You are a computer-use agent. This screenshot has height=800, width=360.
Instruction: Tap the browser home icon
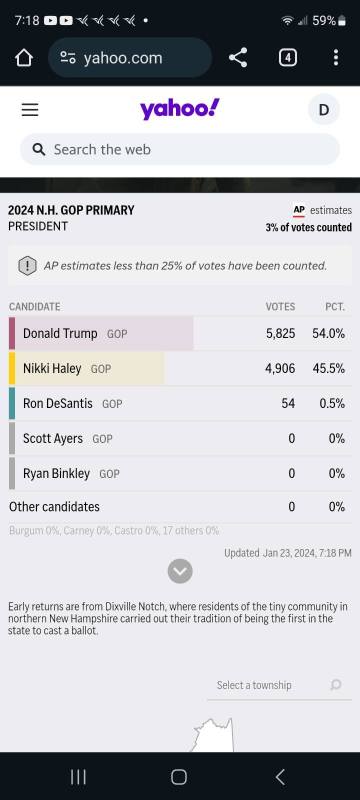coord(23,58)
